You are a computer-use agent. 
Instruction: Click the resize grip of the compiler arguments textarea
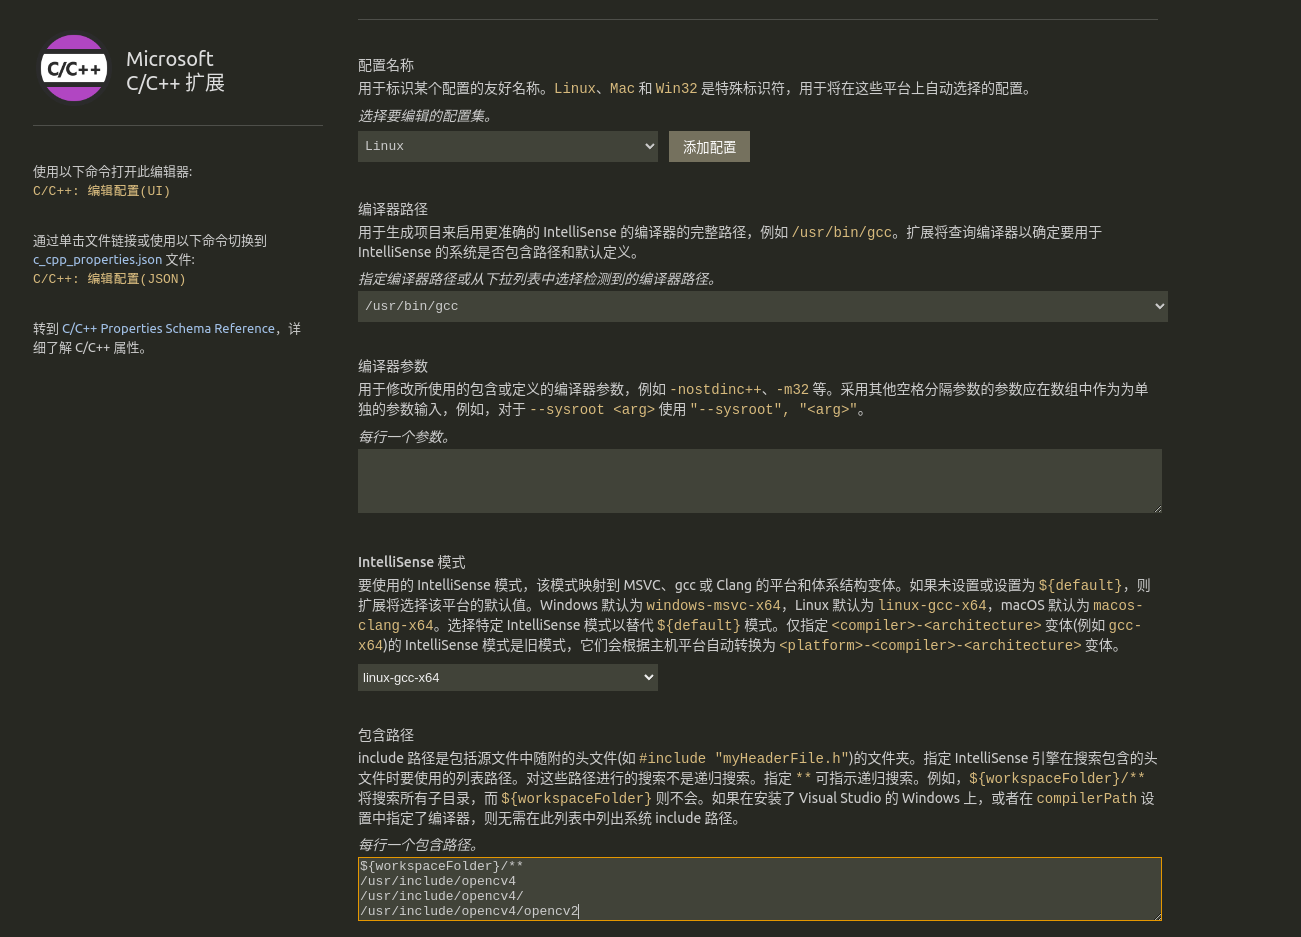point(1157,507)
